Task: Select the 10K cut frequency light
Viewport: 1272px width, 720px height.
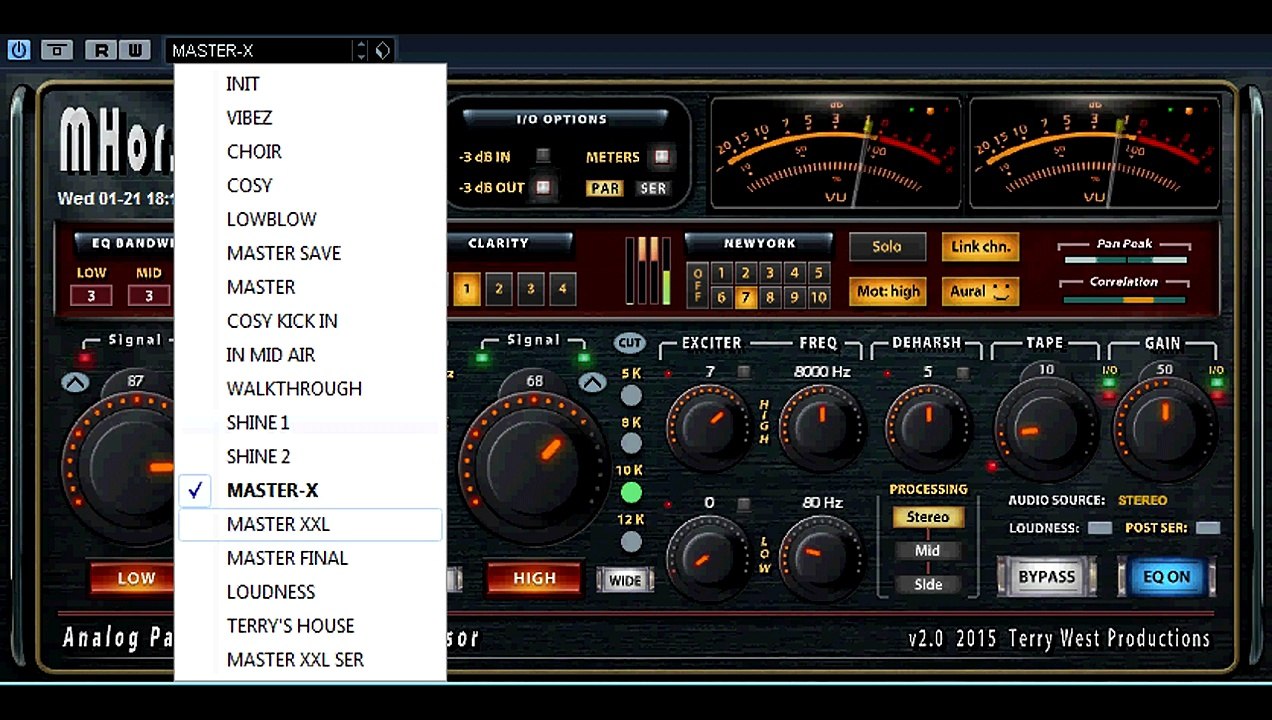Action: click(x=631, y=491)
